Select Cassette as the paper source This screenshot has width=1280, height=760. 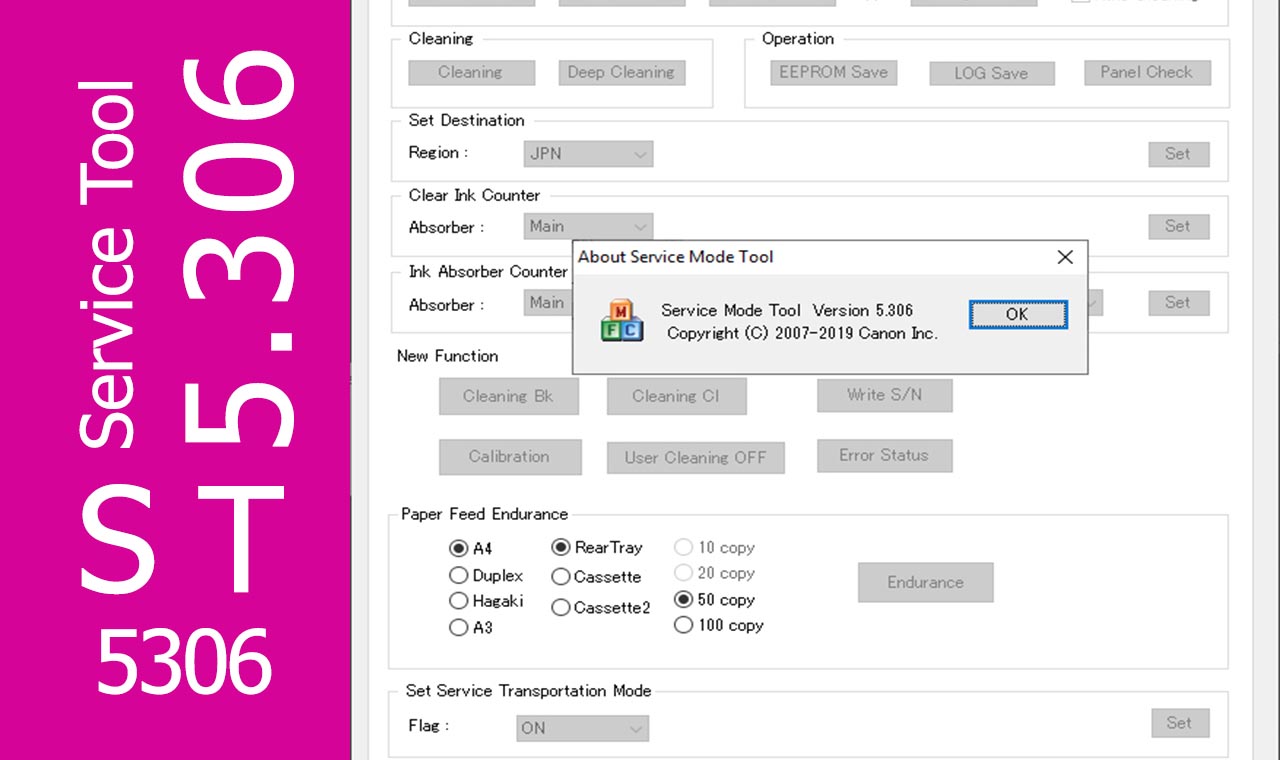[561, 577]
